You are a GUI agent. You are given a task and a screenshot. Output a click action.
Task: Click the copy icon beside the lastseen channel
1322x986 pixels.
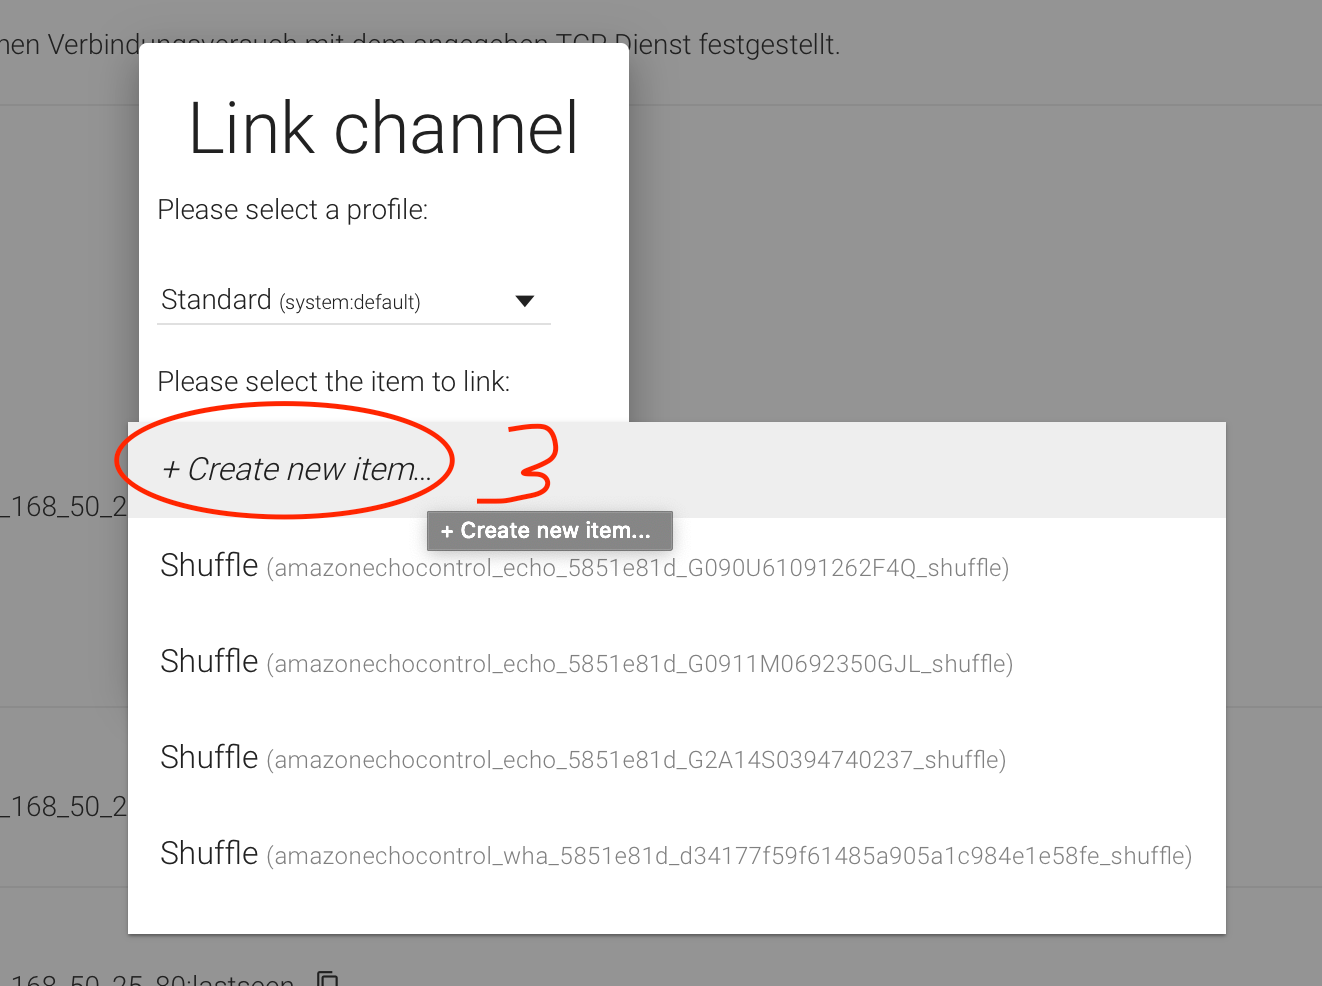pos(327,979)
